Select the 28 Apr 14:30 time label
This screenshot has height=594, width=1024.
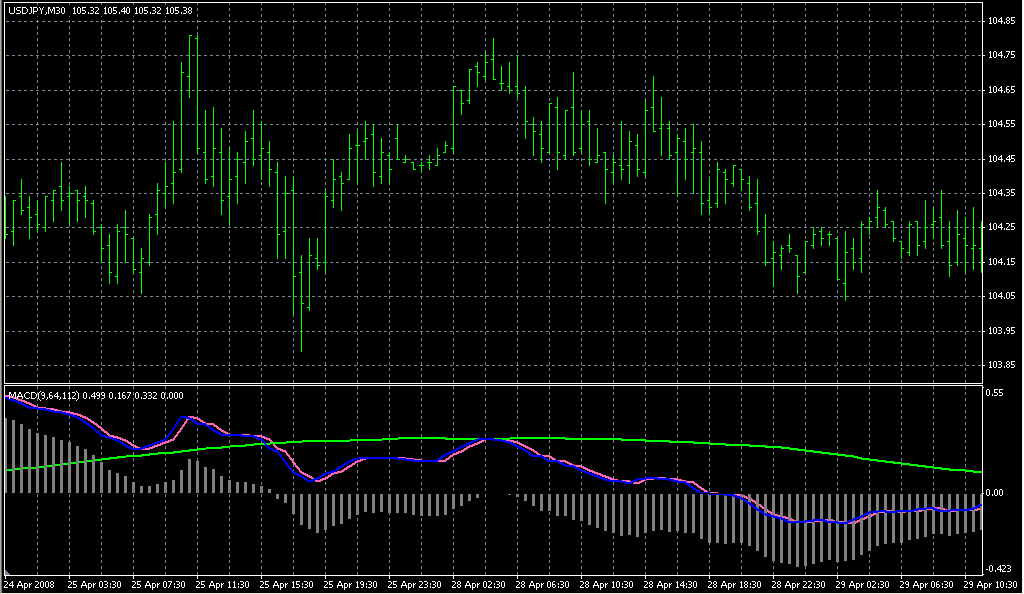[x=668, y=584]
